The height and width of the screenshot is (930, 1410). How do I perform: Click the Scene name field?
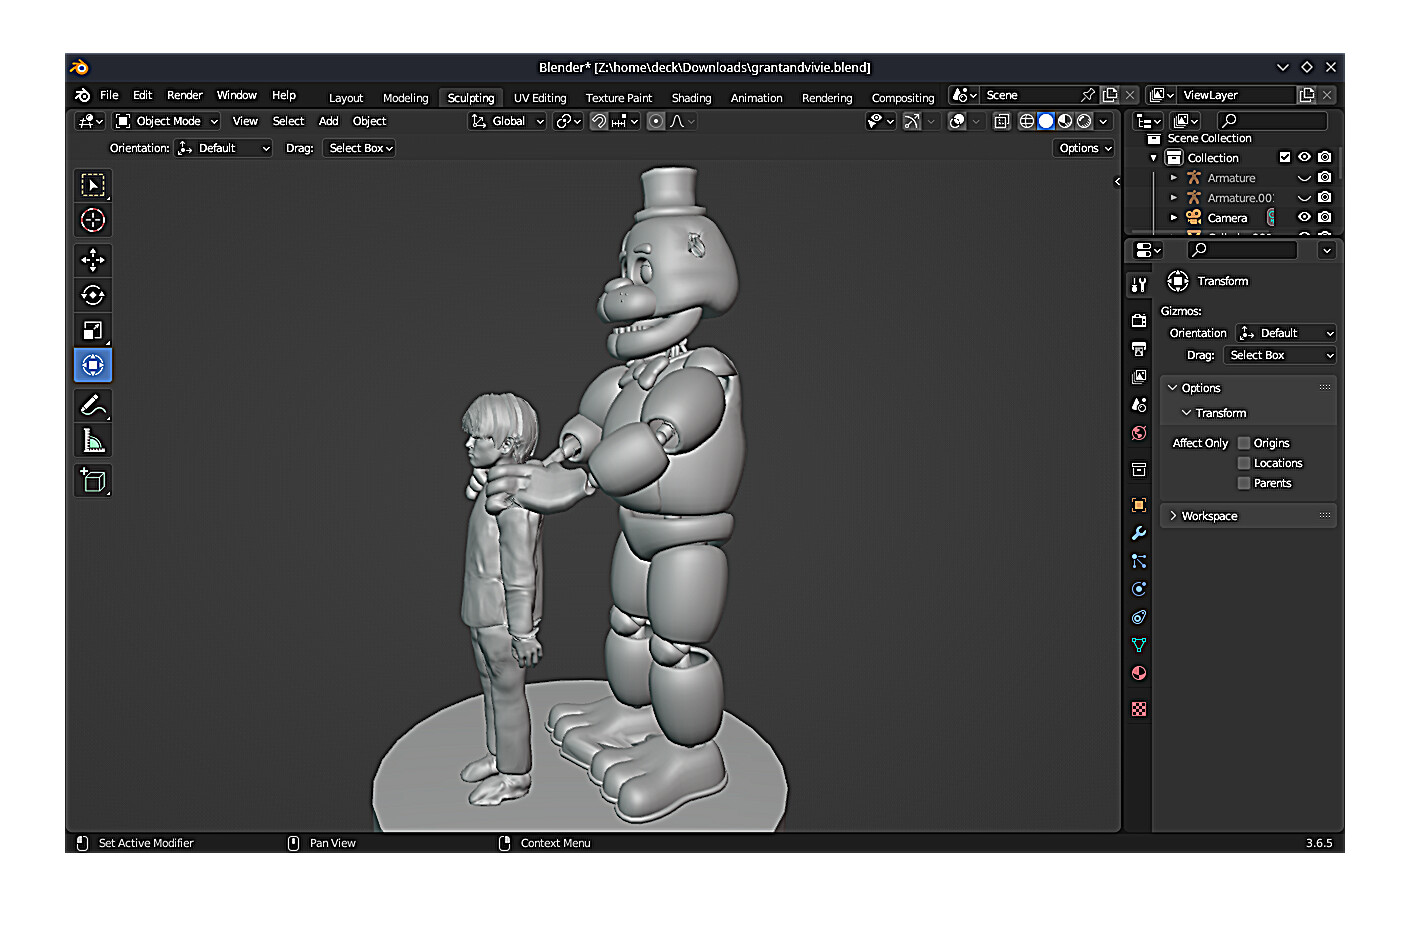1030,95
